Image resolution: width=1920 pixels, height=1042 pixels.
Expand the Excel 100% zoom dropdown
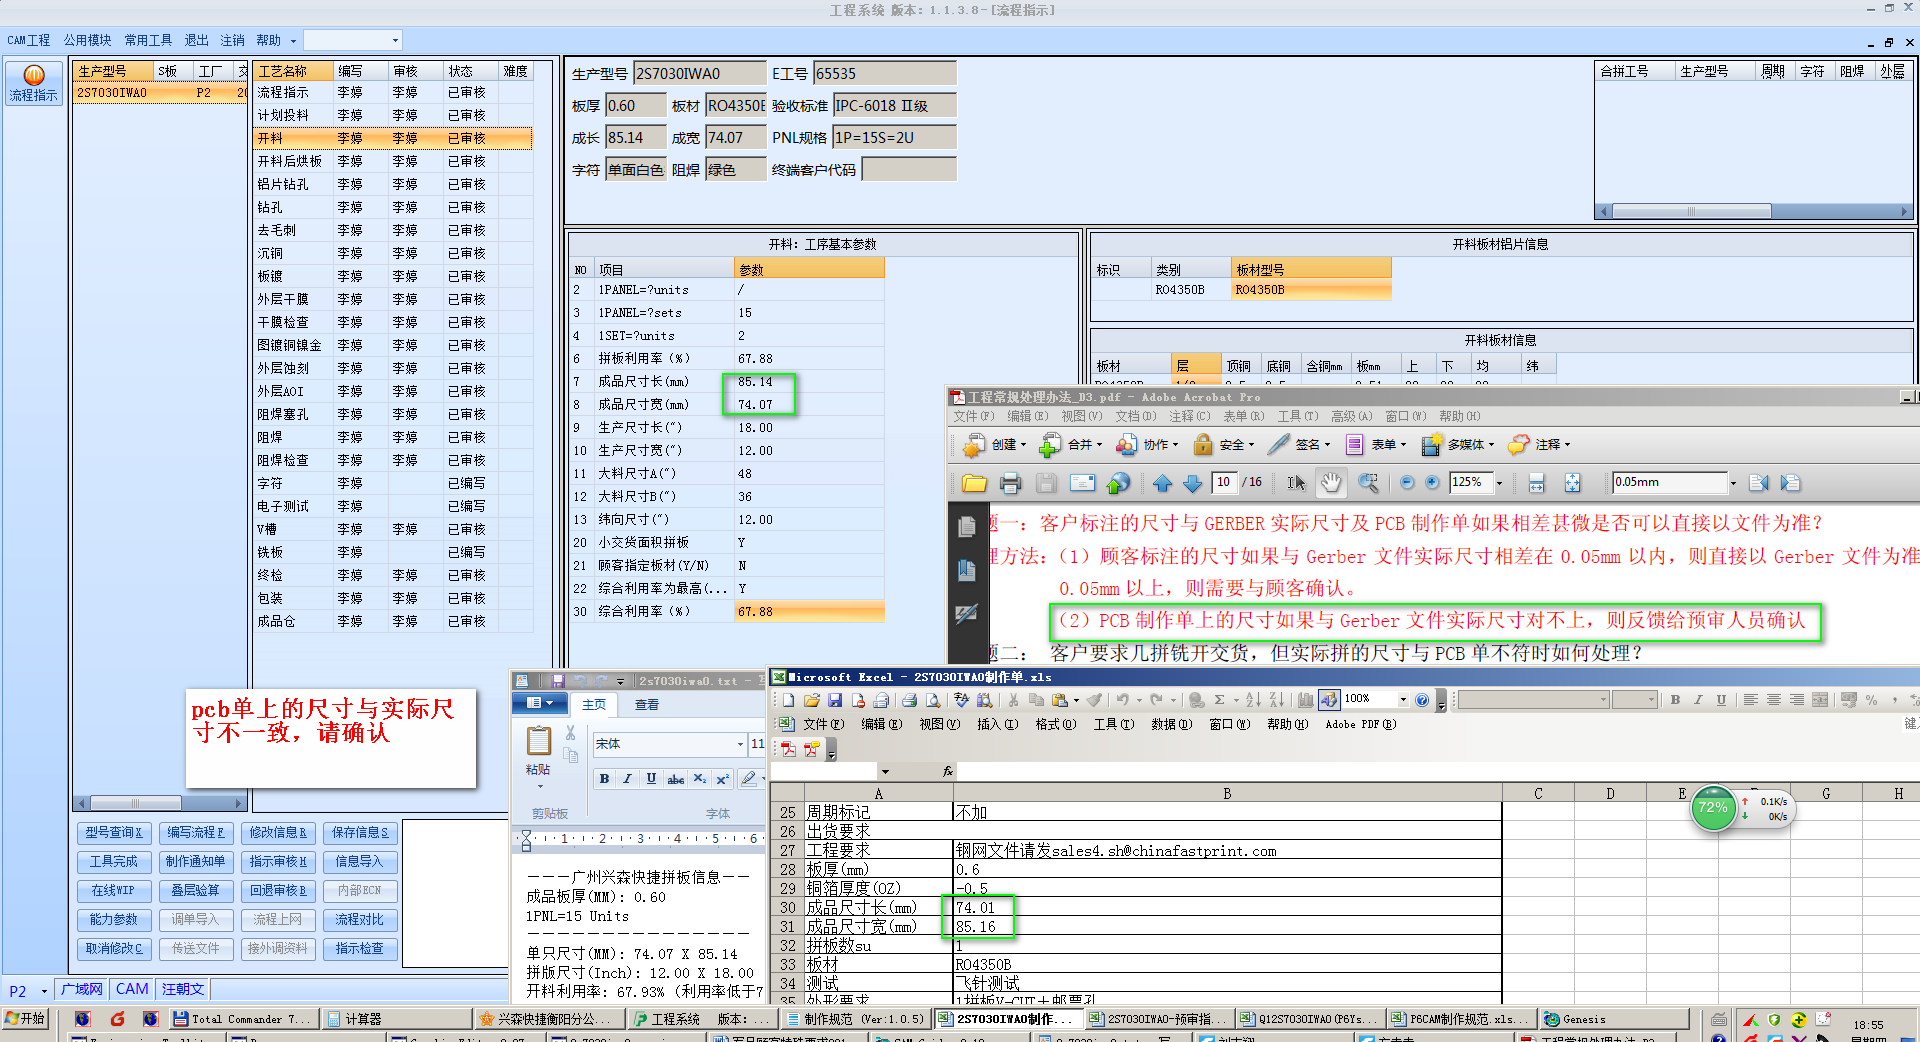click(x=1403, y=700)
